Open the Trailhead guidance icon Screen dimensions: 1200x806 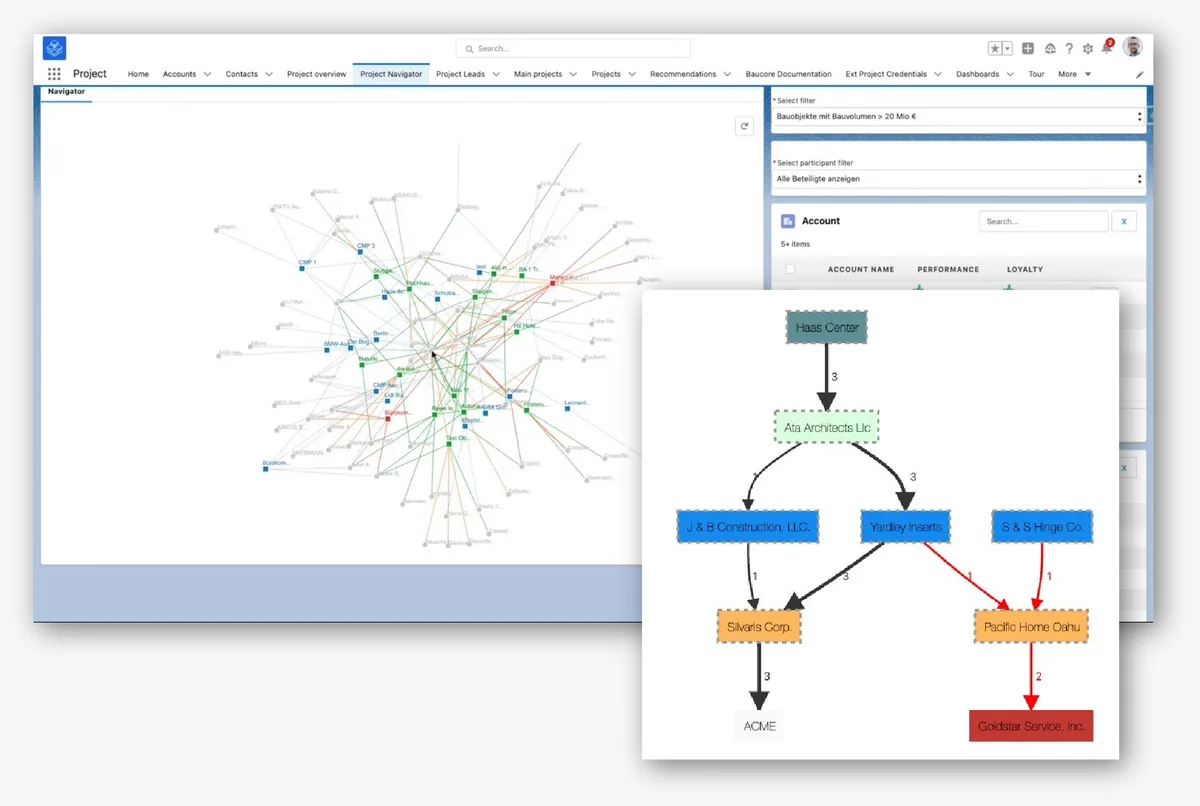[x=1050, y=48]
